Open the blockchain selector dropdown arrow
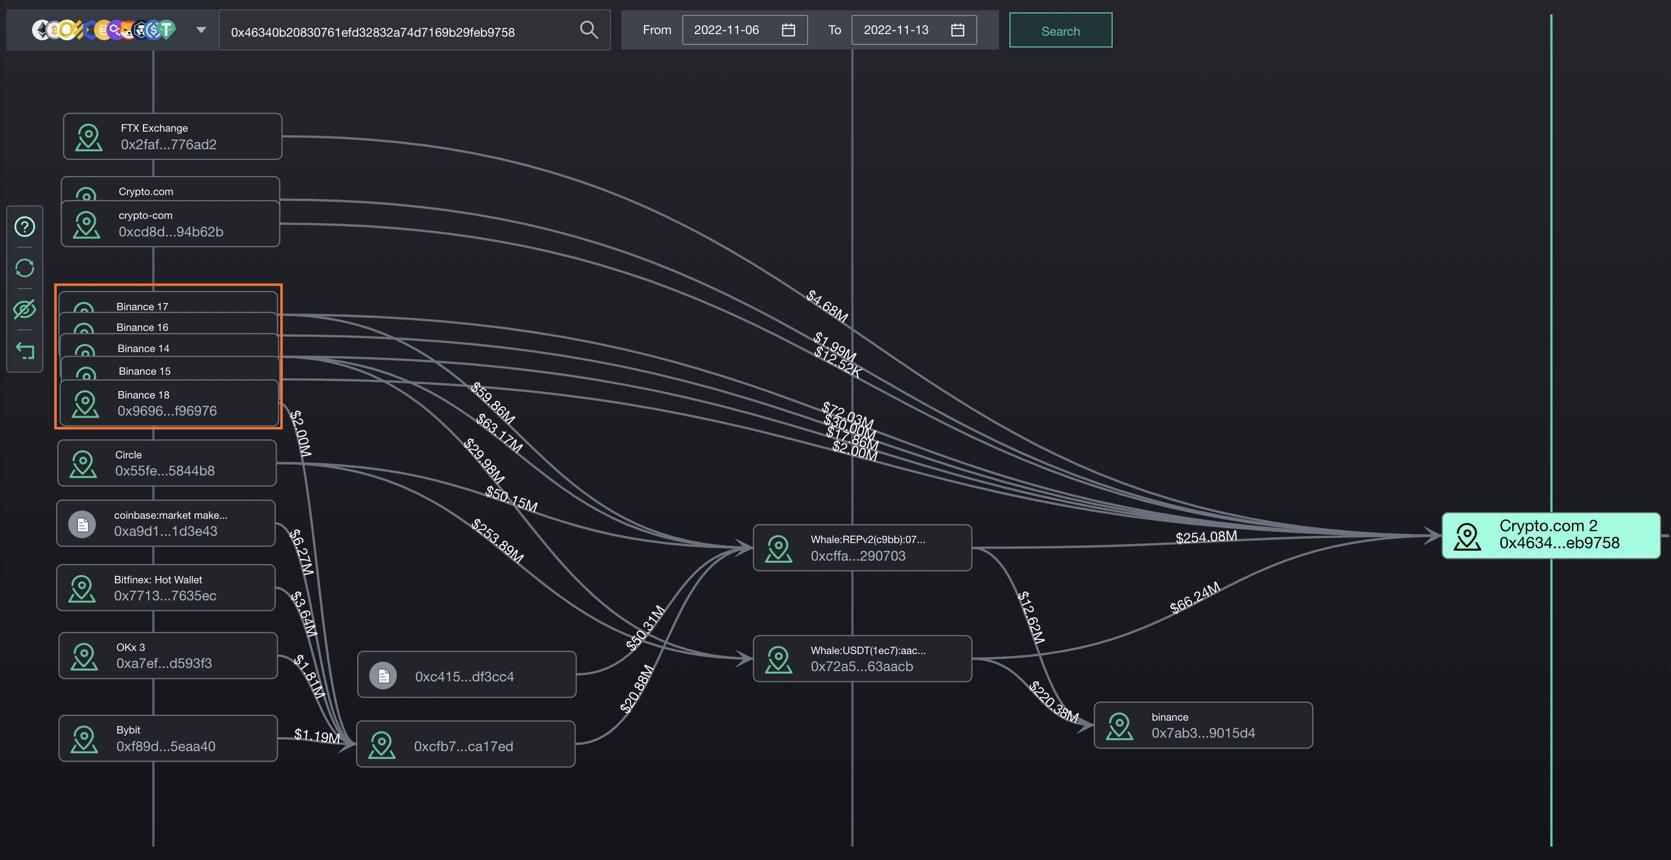The image size is (1671, 860). 201,30
